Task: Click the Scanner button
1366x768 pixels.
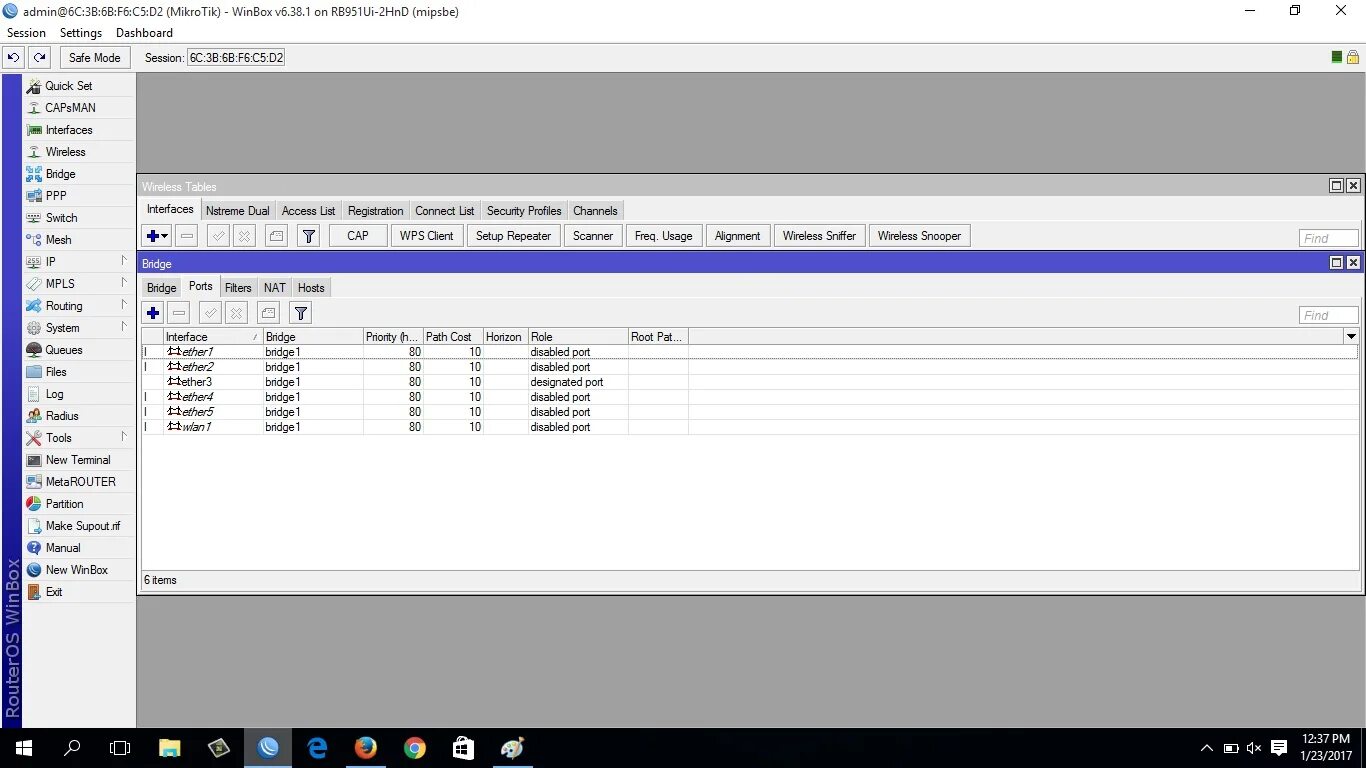Action: coord(593,236)
